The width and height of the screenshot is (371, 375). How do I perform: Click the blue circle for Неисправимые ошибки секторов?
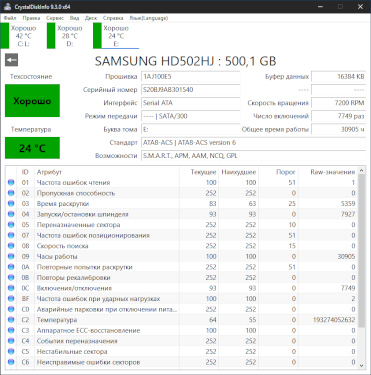[x=11, y=362]
